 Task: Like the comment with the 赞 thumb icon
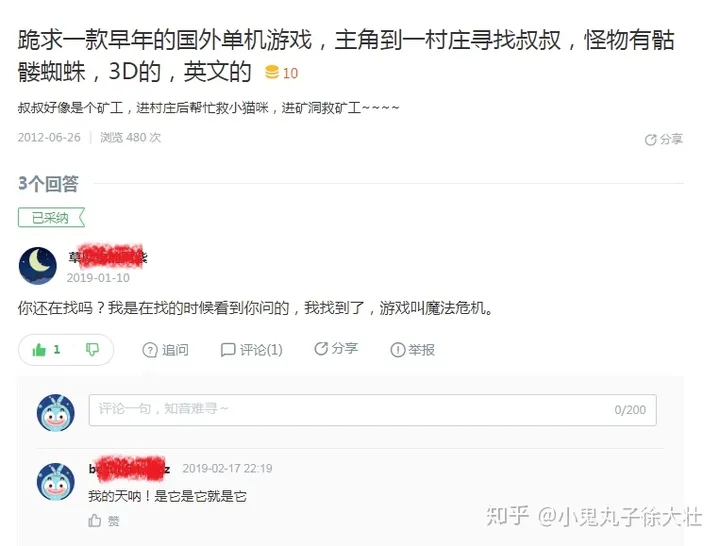point(95,521)
